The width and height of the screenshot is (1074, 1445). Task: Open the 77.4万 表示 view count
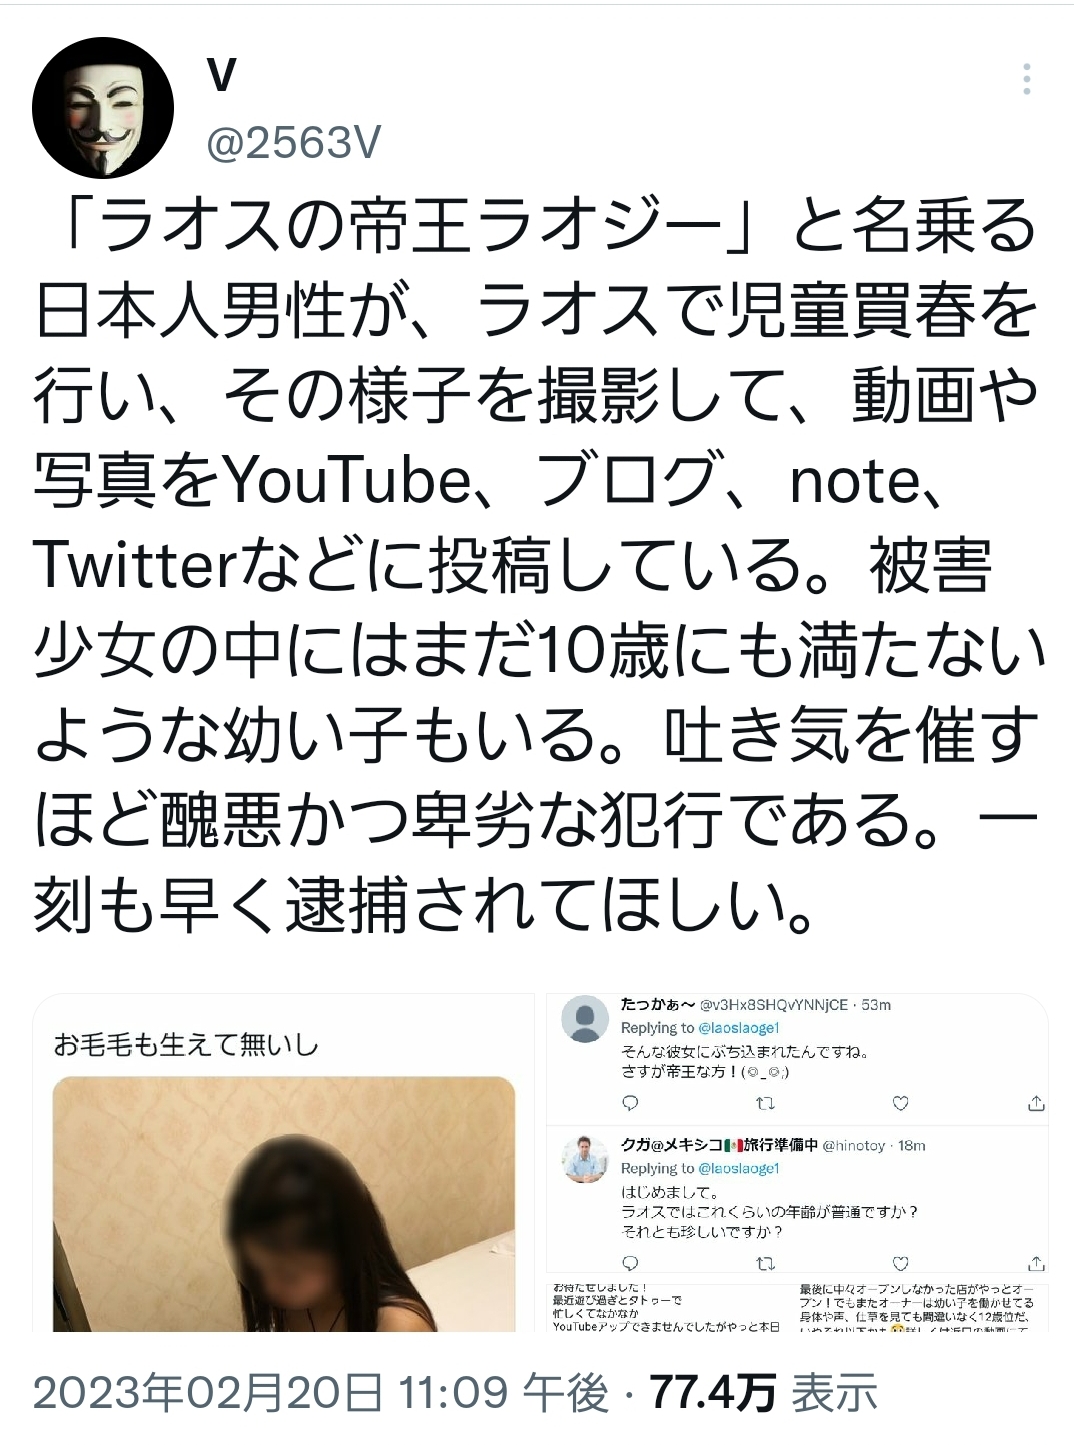pos(765,1393)
